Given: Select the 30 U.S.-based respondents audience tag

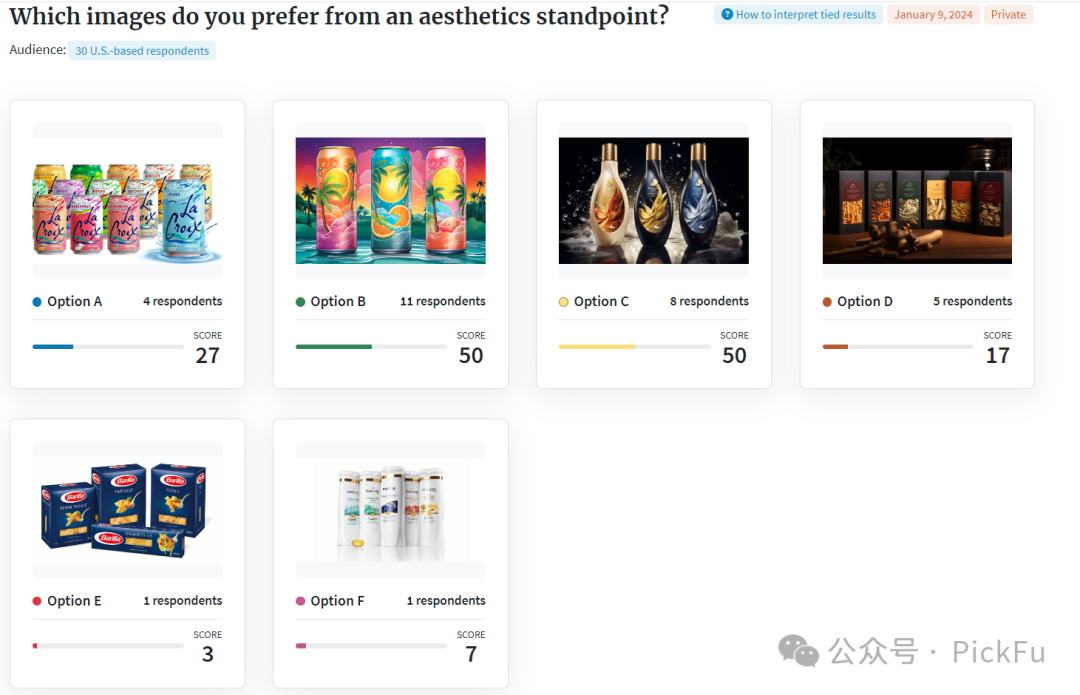Looking at the screenshot, I should pyautogui.click(x=142, y=51).
